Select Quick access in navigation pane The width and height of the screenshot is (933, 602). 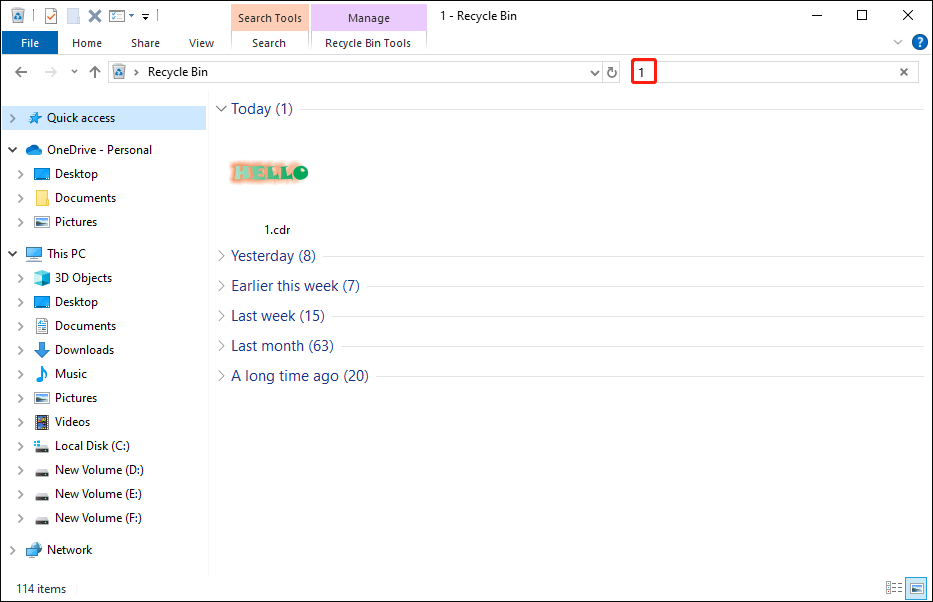coord(81,118)
